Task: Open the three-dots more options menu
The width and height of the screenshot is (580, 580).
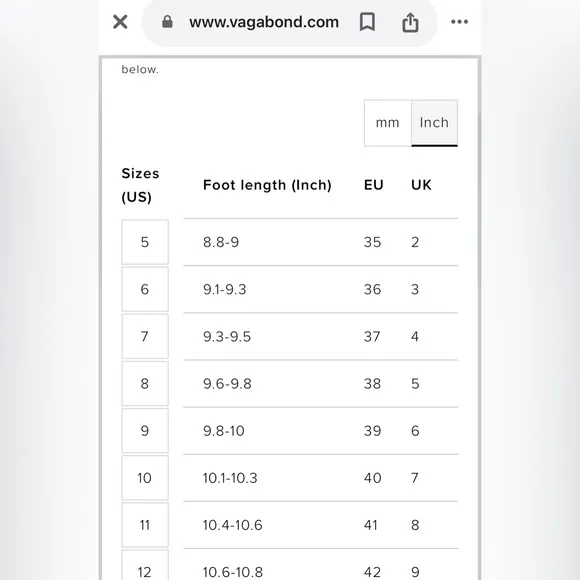Action: (x=459, y=22)
